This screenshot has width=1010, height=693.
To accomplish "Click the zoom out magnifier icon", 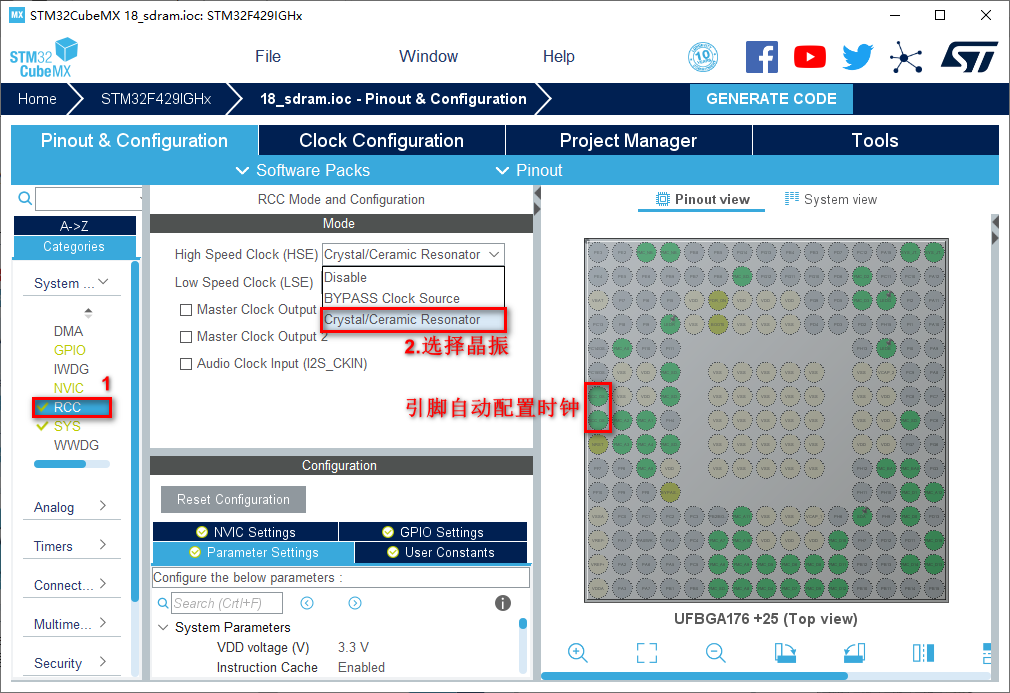I will pos(715,652).
